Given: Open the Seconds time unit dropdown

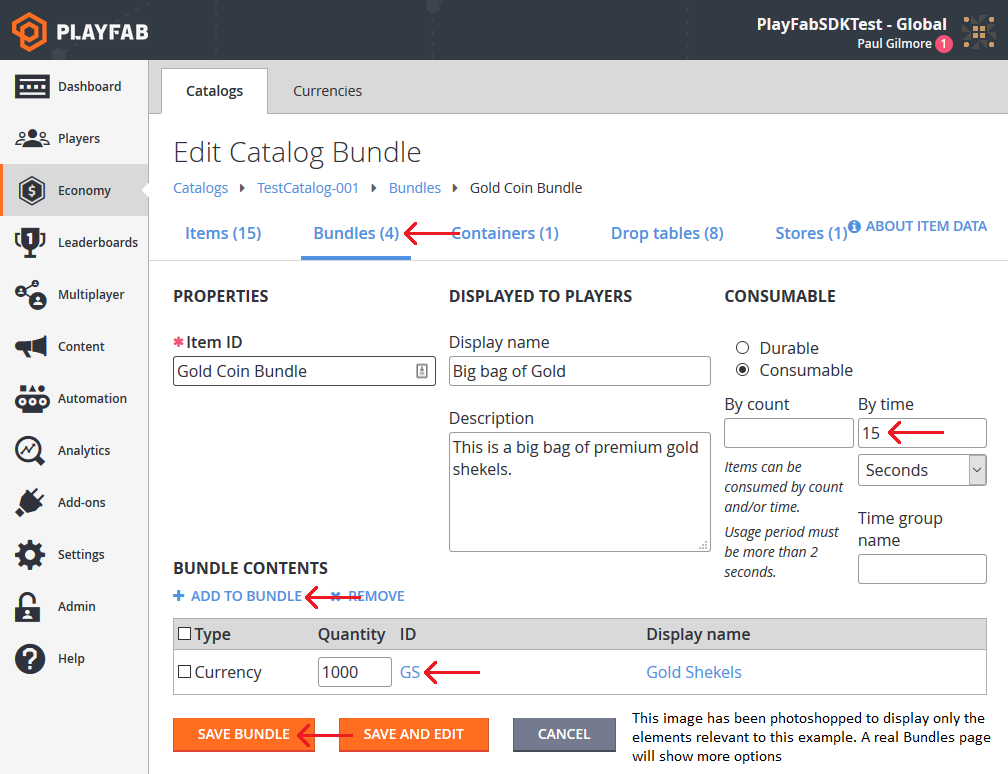Looking at the screenshot, I should (x=922, y=470).
